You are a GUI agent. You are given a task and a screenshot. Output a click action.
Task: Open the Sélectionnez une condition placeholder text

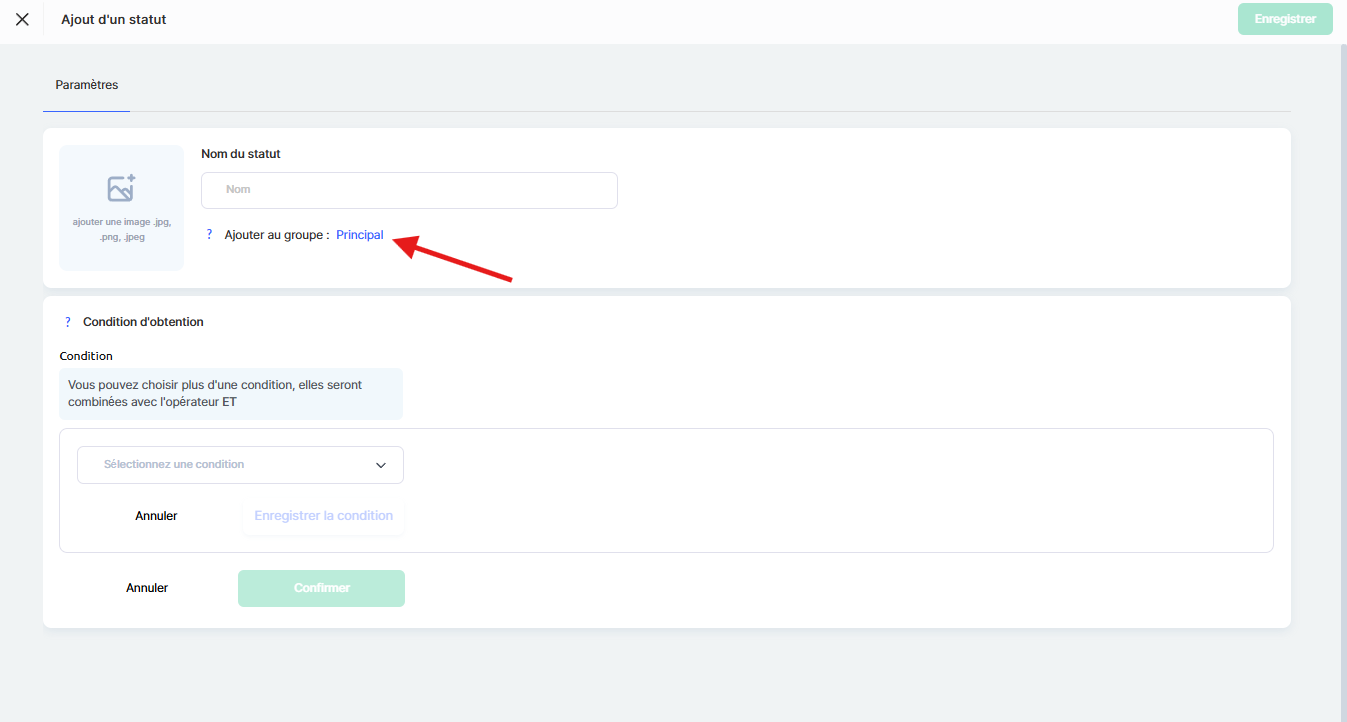pyautogui.click(x=174, y=465)
